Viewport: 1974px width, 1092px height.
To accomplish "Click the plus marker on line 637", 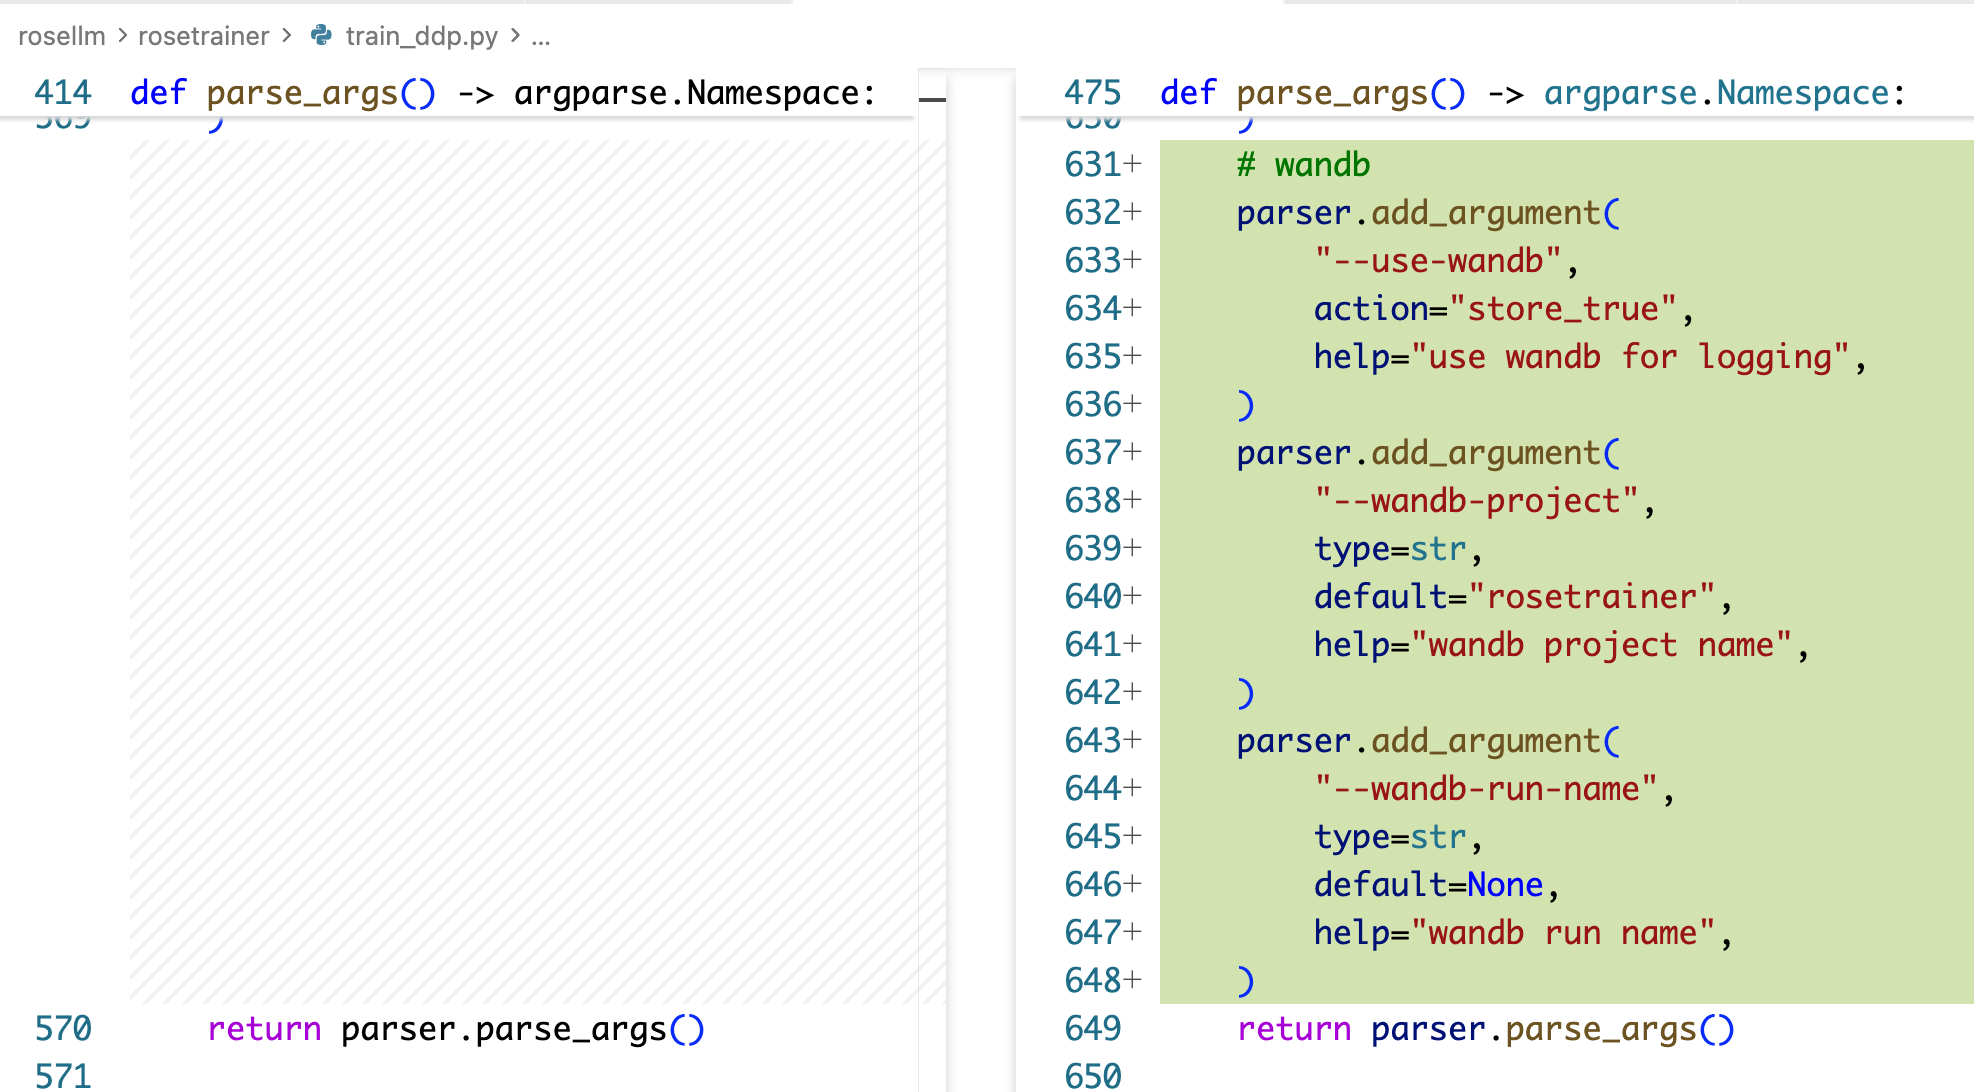I will (x=1132, y=452).
